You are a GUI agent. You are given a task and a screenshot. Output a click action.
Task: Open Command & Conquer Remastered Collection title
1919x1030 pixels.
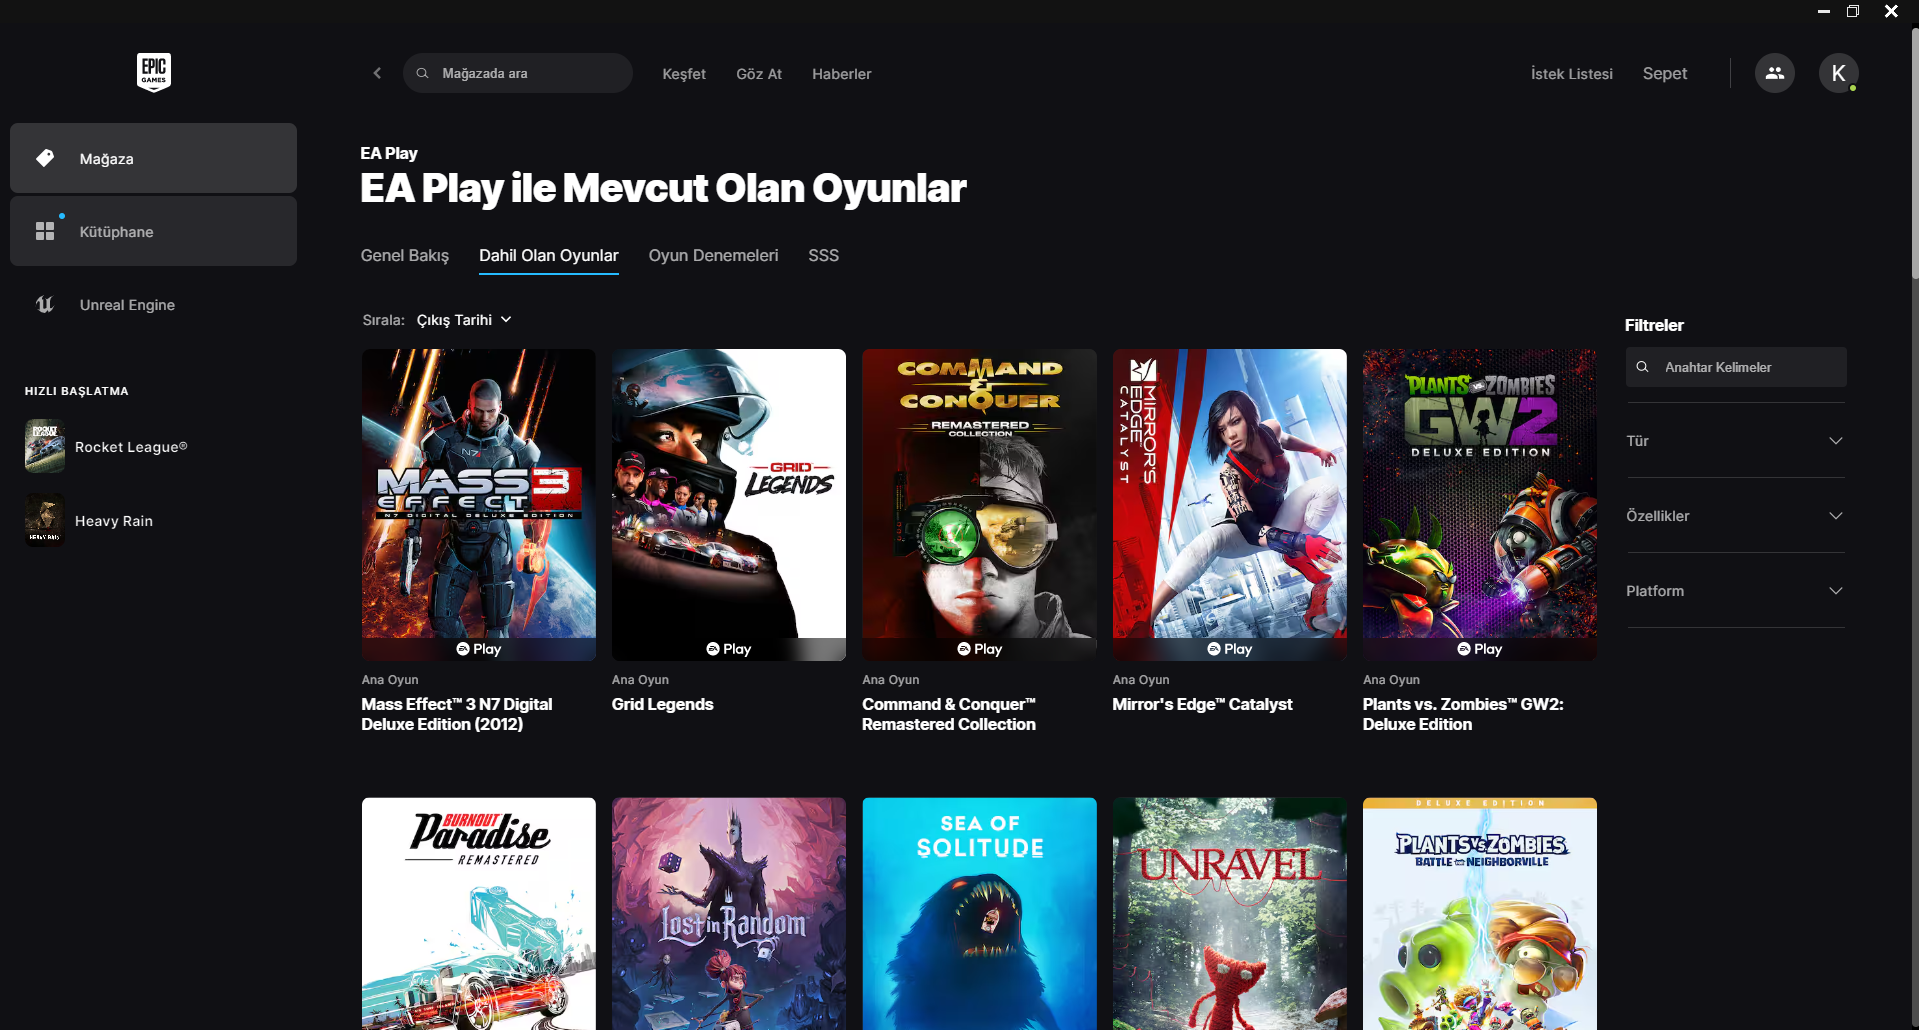[949, 714]
